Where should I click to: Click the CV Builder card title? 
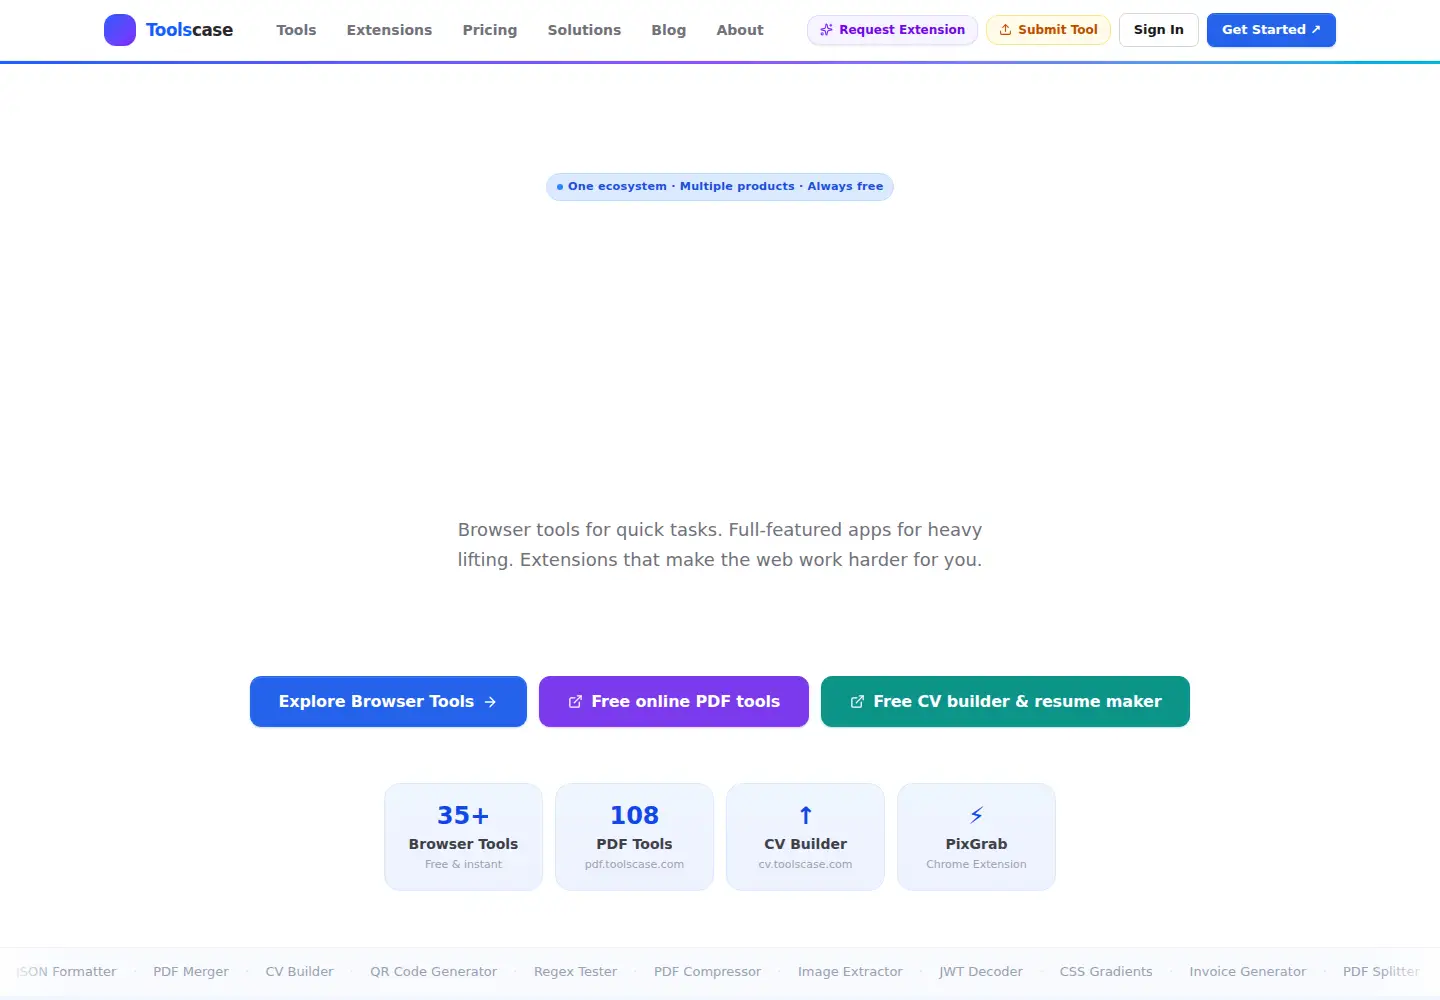pos(805,844)
